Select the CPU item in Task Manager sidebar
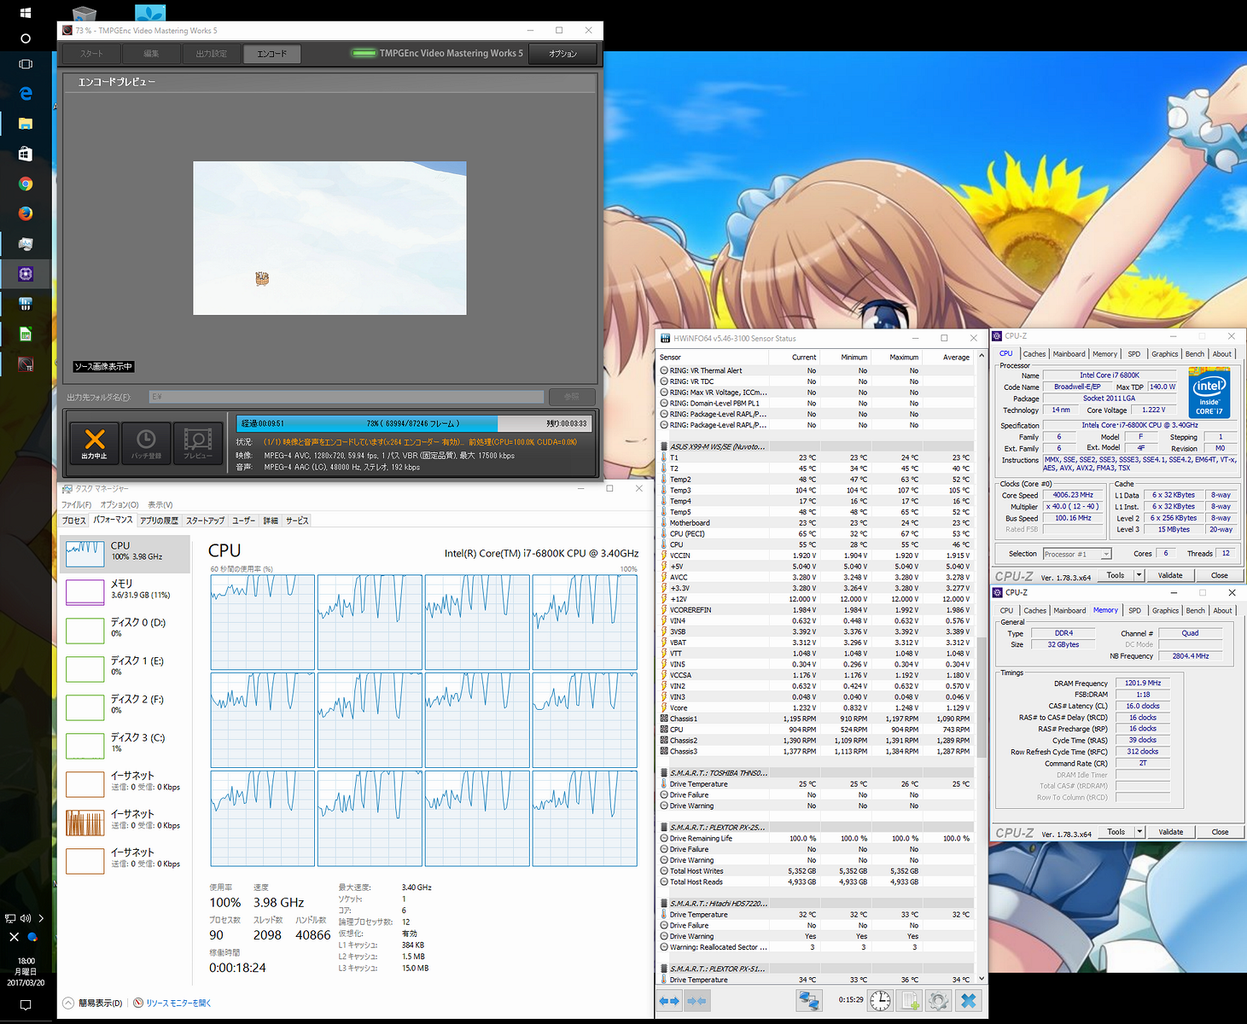This screenshot has width=1247, height=1024. [125, 553]
